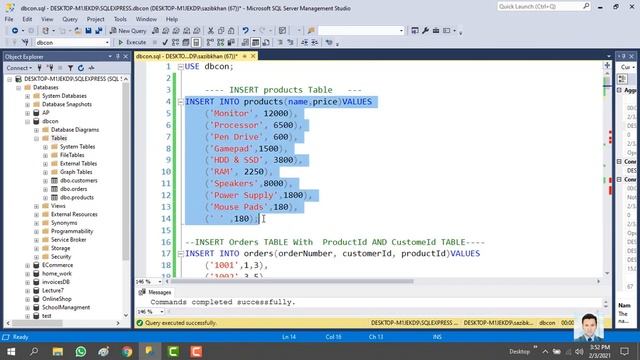Expand the System Databases folder
The image size is (640, 360).
point(27,96)
